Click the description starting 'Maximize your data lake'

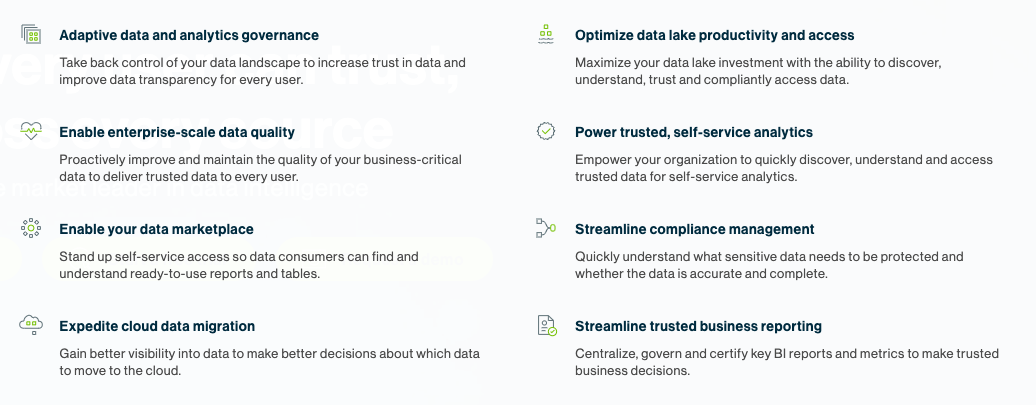point(757,71)
